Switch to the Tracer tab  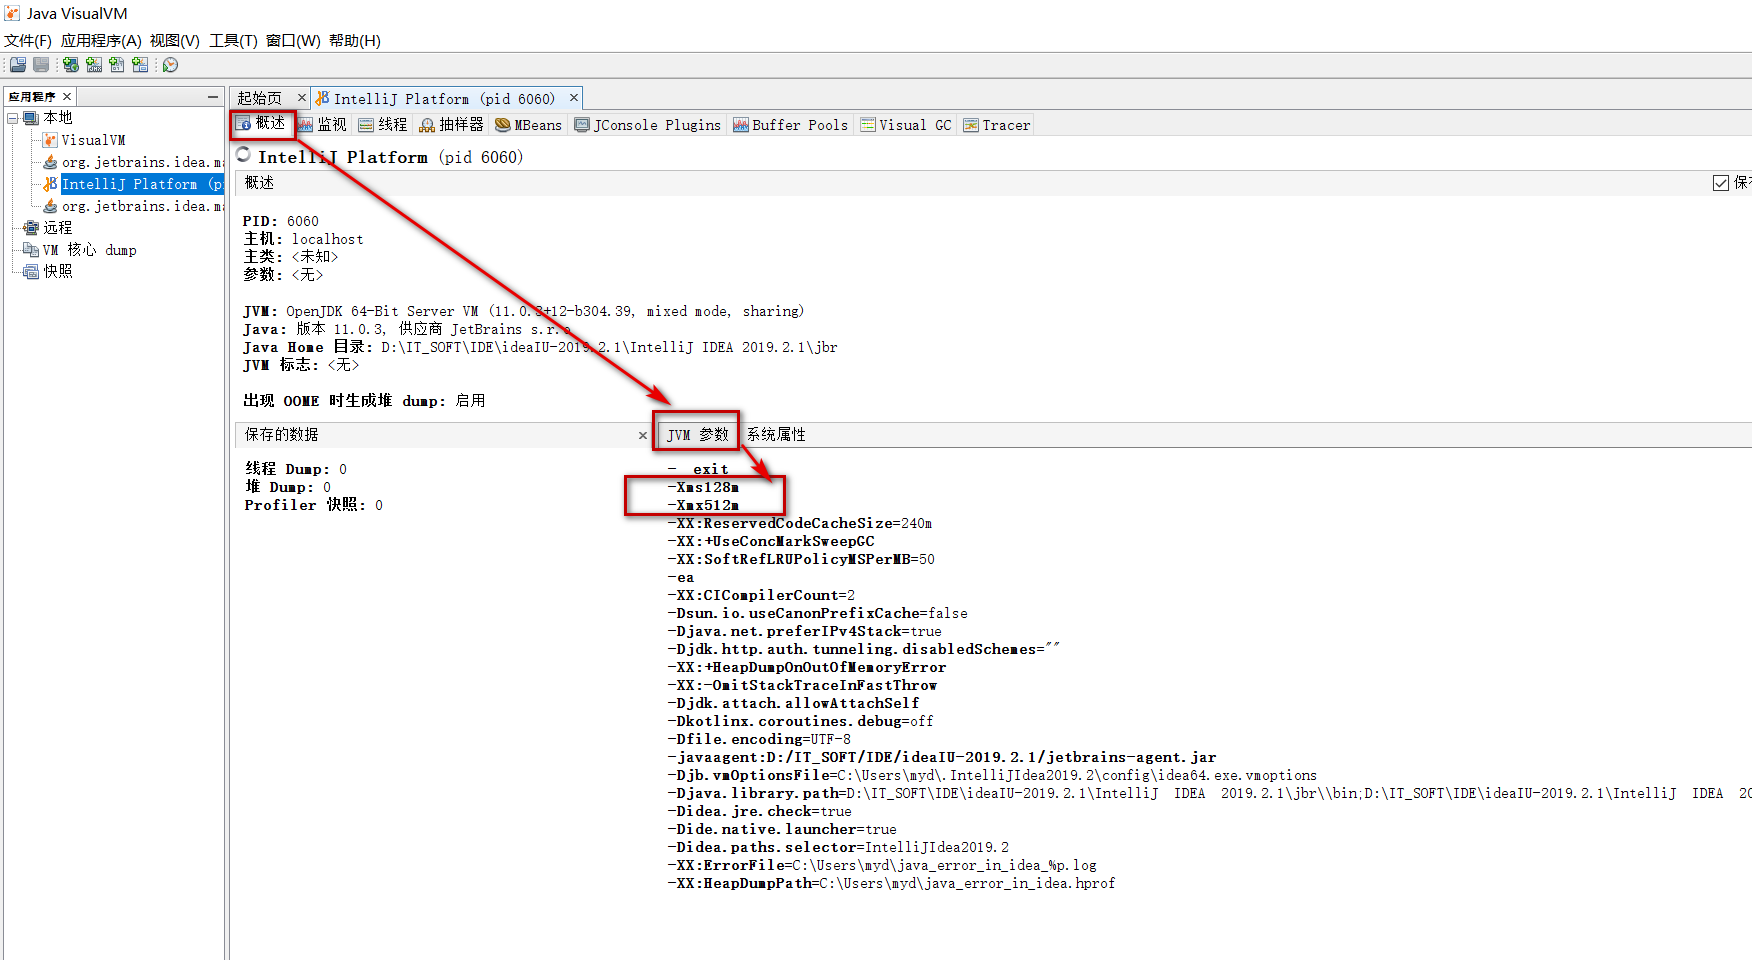pyautogui.click(x=996, y=125)
